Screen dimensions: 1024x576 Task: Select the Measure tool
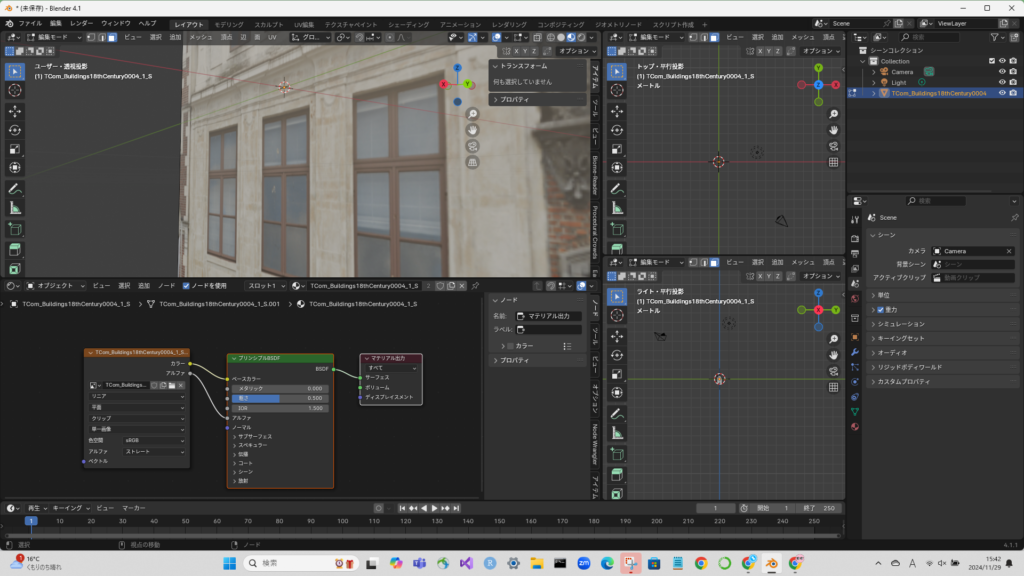coord(15,208)
